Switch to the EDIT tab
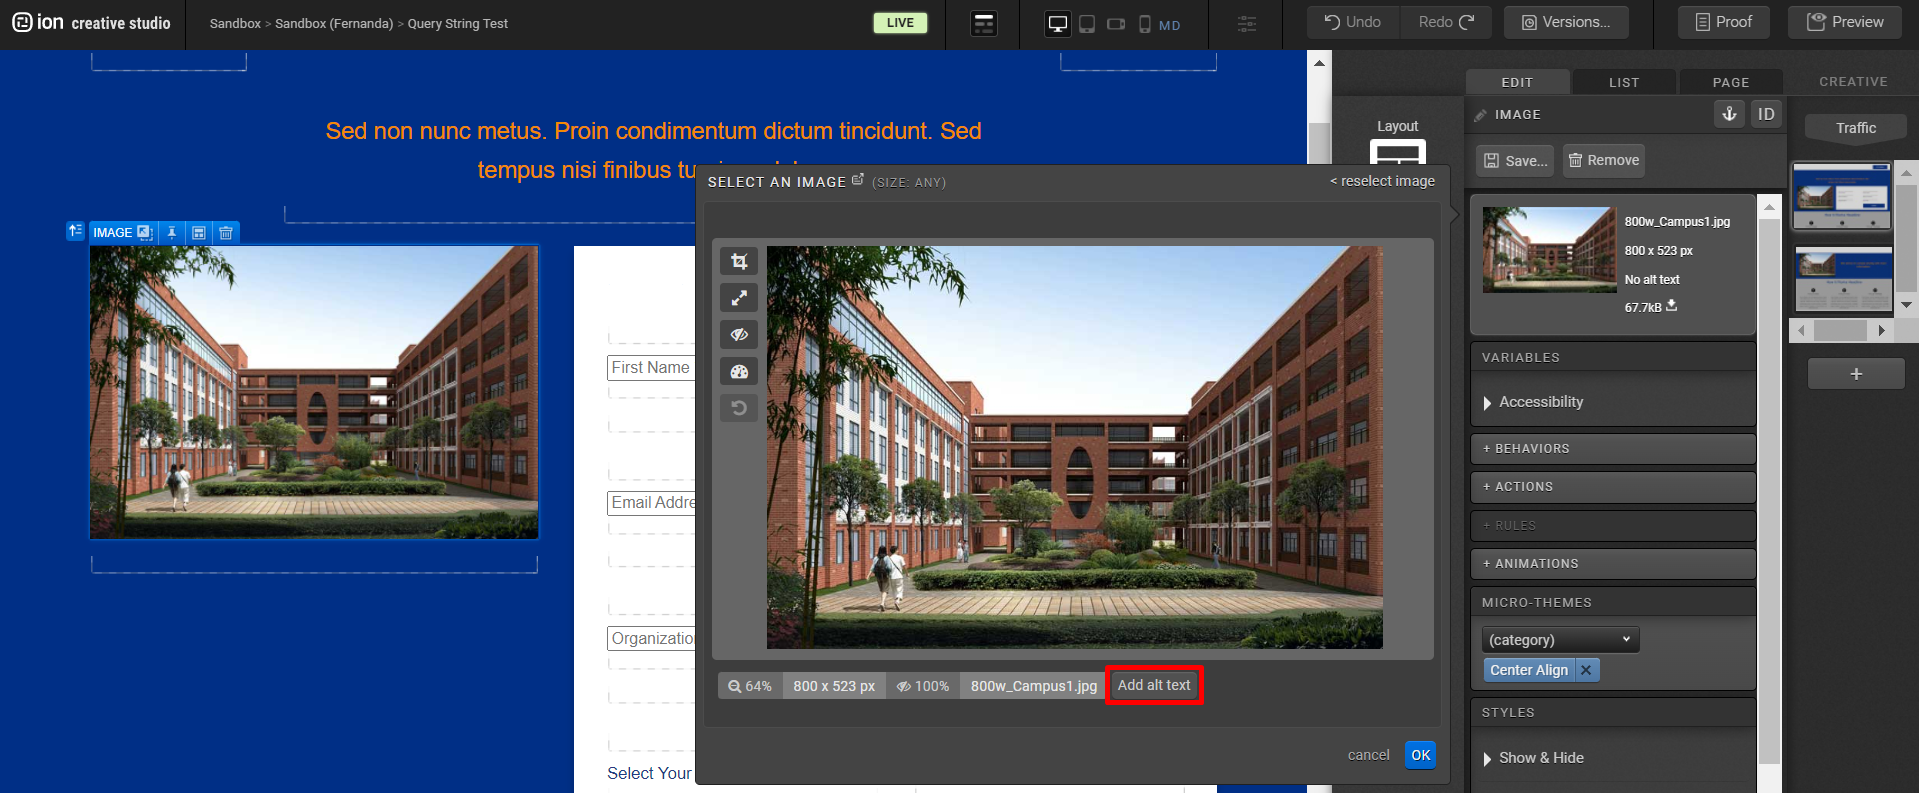This screenshot has height=793, width=1919. click(x=1517, y=82)
